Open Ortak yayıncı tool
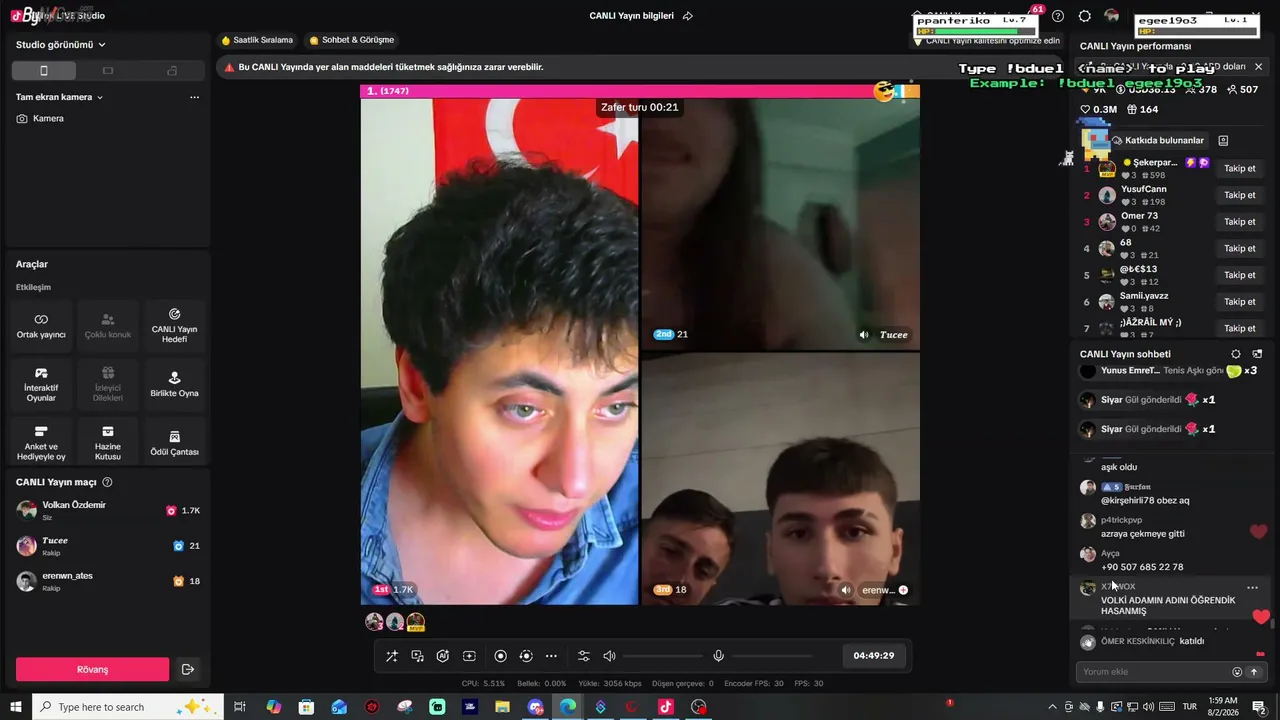Image resolution: width=1280 pixels, height=720 pixels. pos(41,326)
